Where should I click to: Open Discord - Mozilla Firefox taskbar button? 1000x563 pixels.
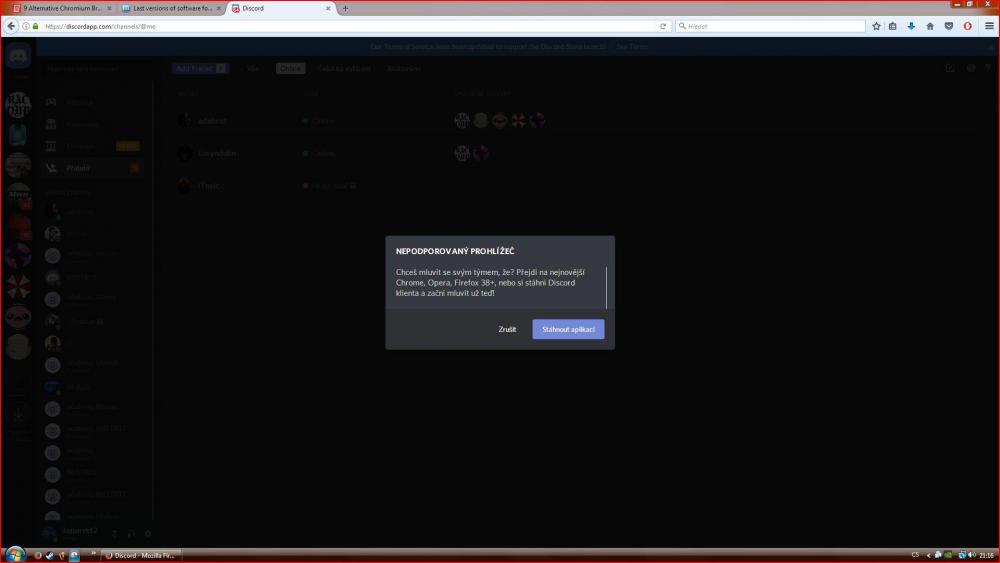pos(142,555)
